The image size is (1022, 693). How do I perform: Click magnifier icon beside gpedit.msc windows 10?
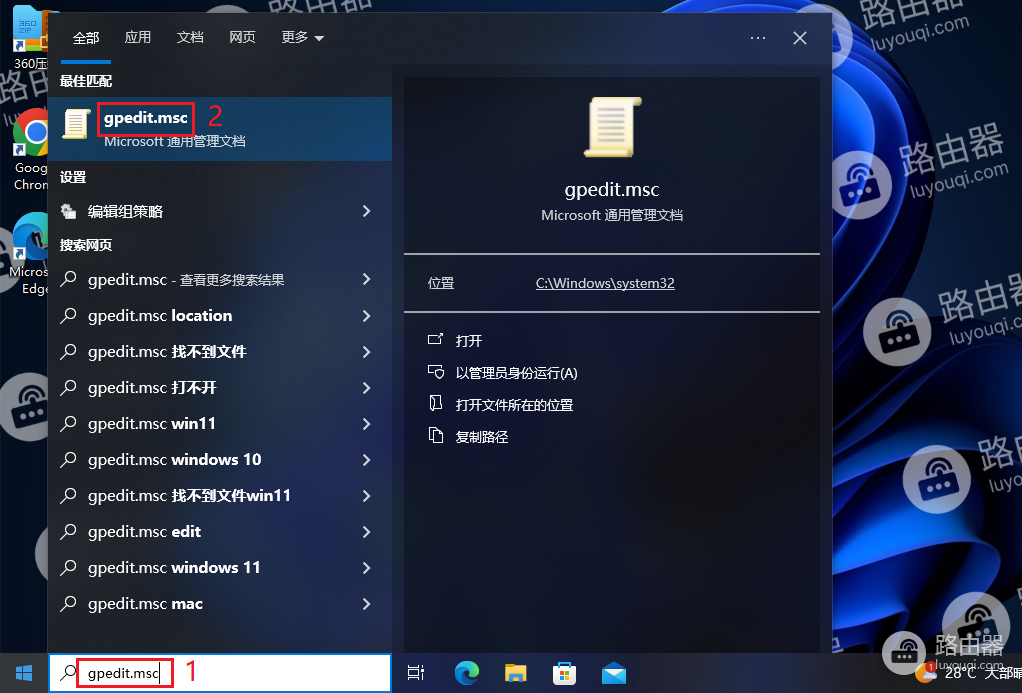point(68,460)
